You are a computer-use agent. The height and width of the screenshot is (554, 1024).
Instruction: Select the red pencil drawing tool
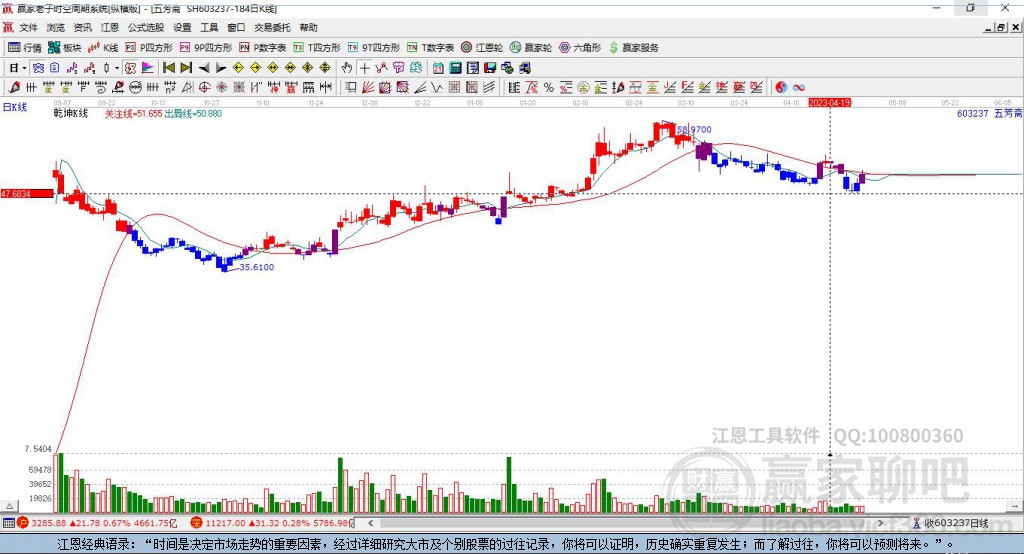[x=14, y=88]
